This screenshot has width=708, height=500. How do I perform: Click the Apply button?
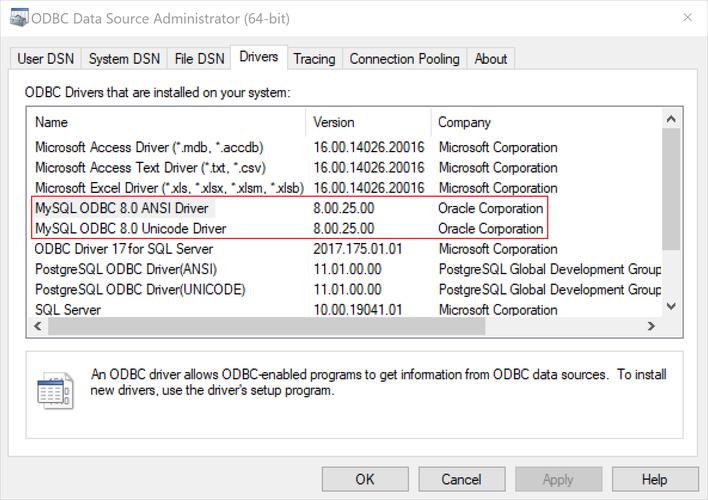[x=558, y=479]
